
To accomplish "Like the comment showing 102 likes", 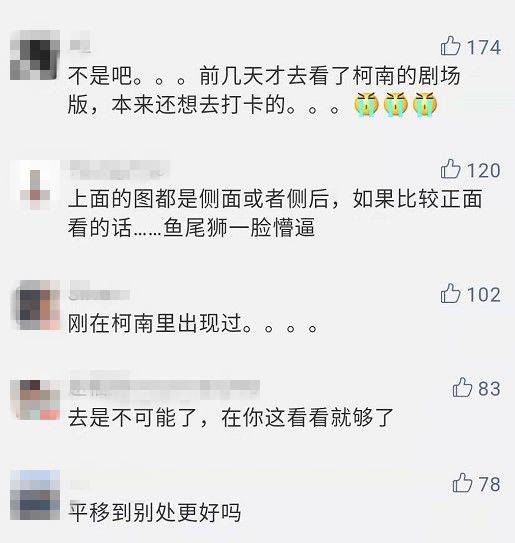I will pyautogui.click(x=450, y=293).
